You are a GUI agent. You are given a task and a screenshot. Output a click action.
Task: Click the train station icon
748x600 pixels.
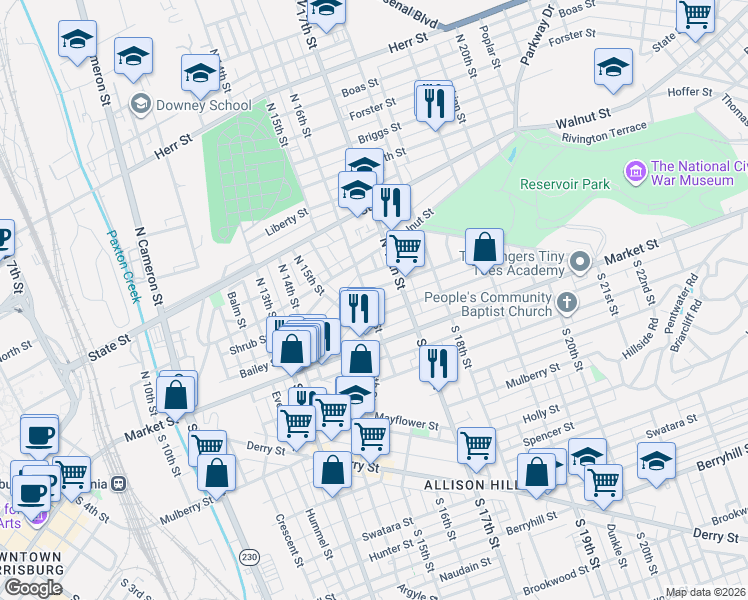pyautogui.click(x=118, y=484)
